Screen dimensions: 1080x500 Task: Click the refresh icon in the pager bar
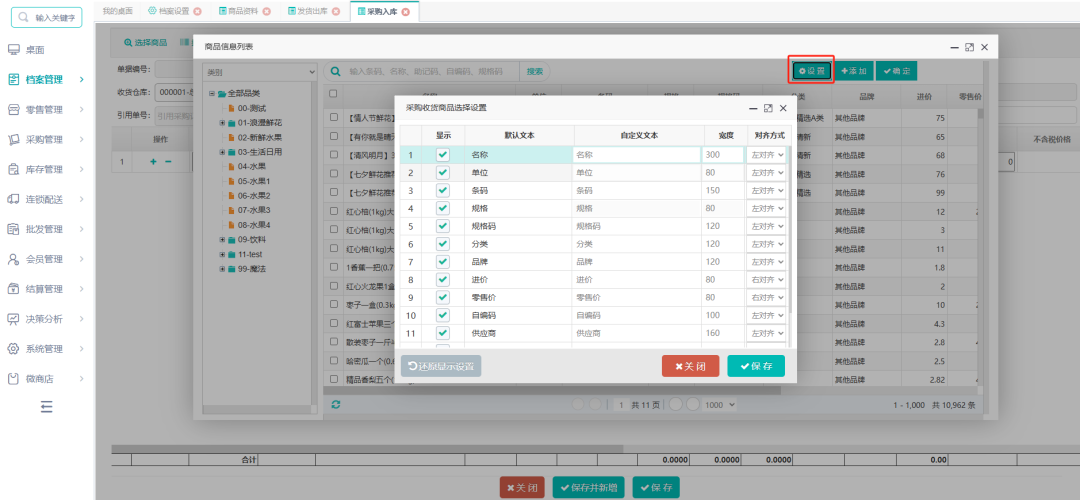pos(335,405)
